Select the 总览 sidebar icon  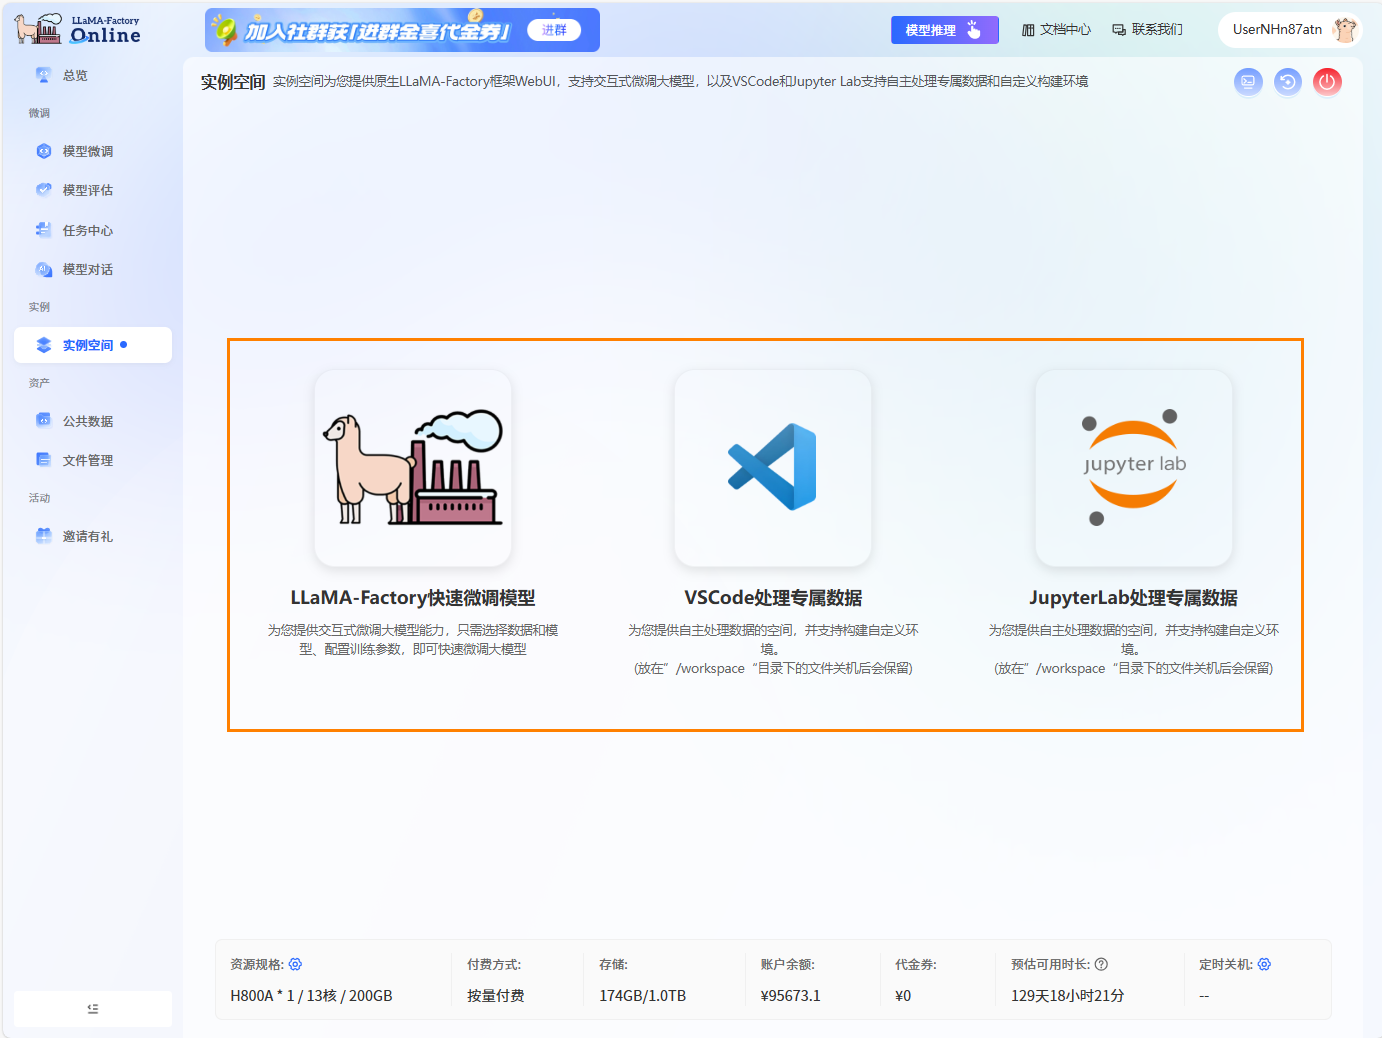[x=42, y=74]
